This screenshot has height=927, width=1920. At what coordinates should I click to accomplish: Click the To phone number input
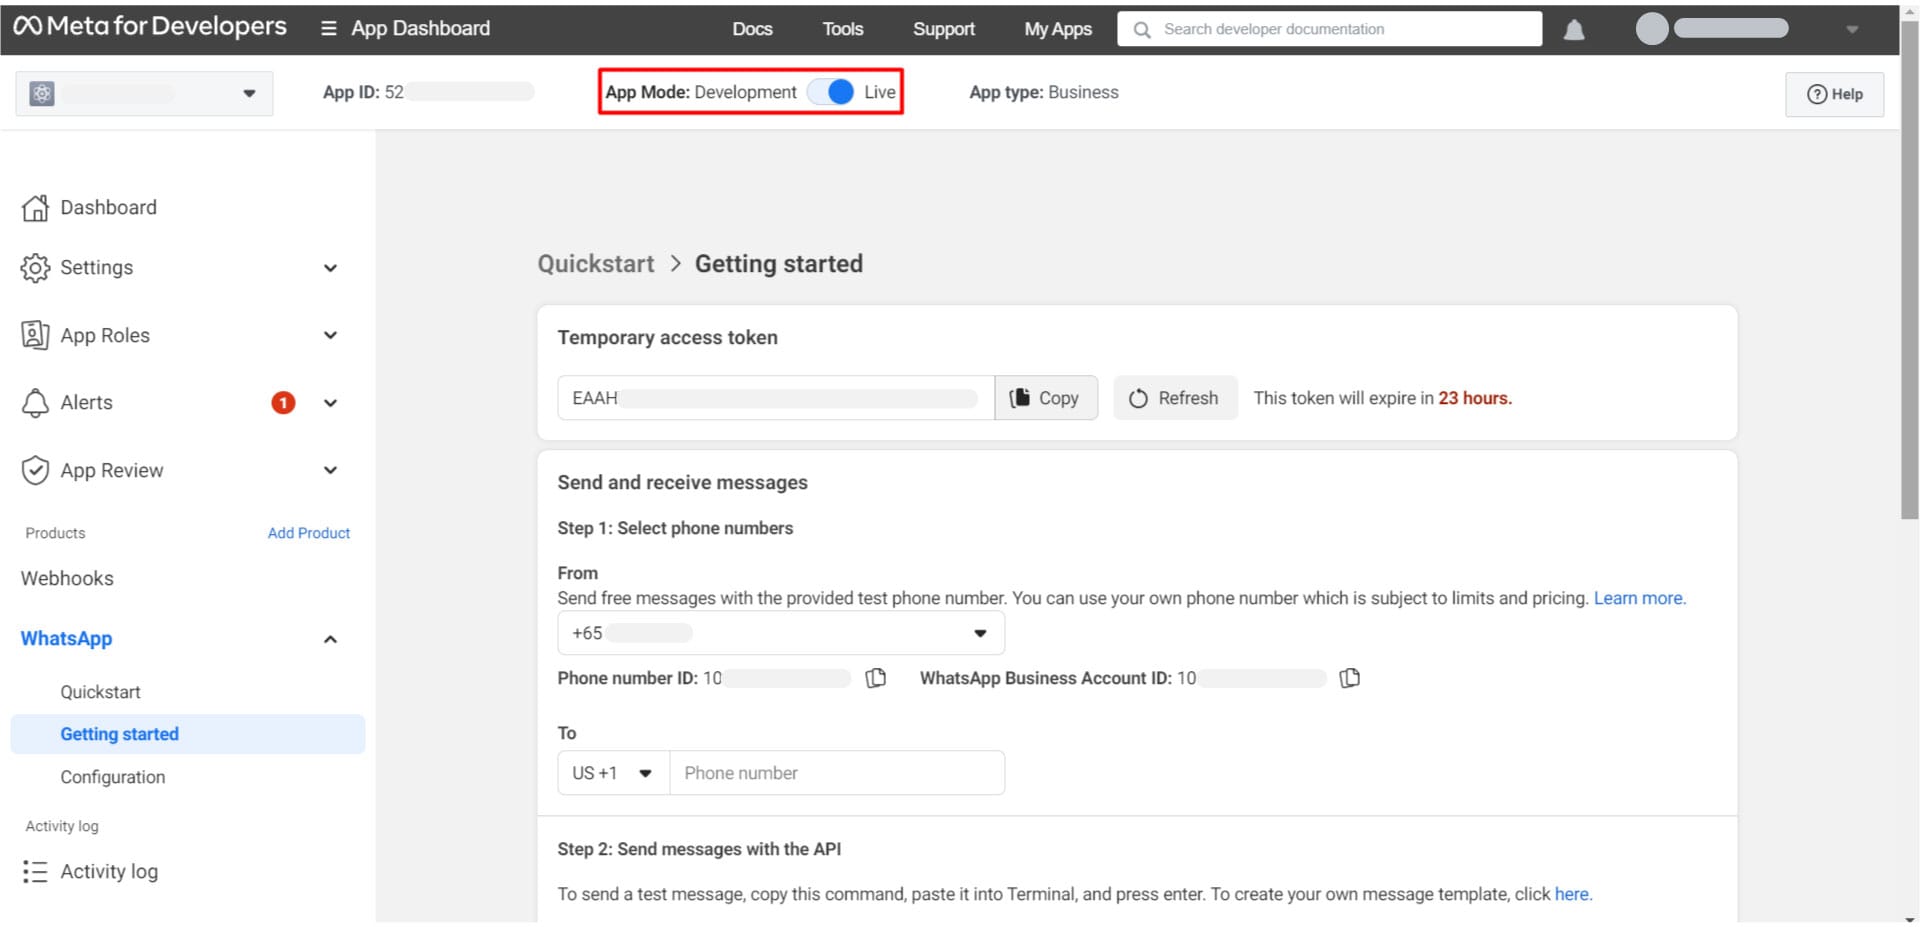tap(837, 773)
